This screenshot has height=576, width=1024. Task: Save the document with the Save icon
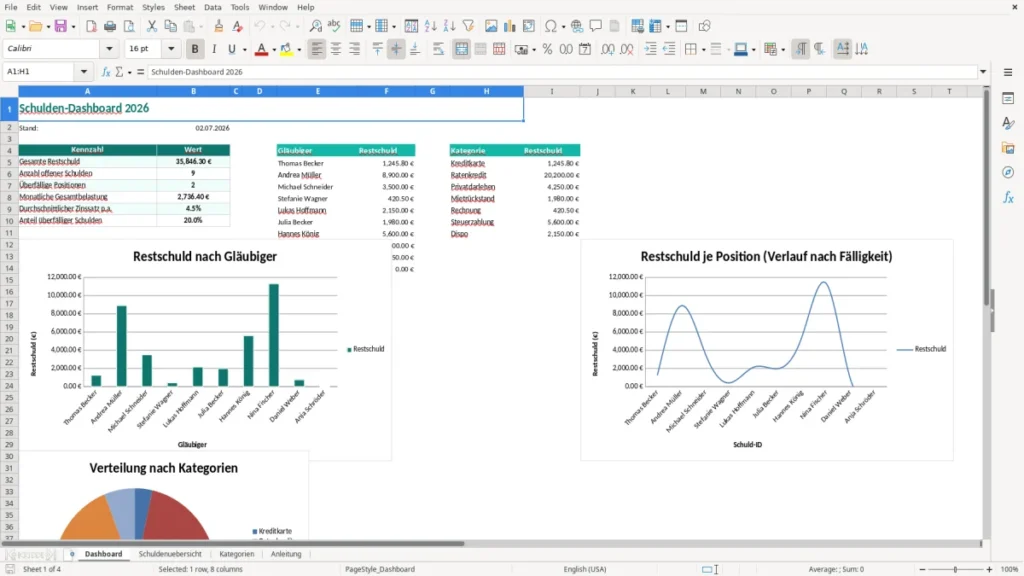(x=61, y=26)
